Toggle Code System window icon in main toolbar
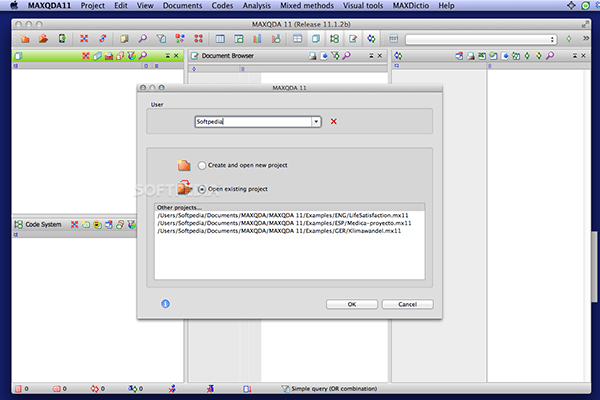The width and height of the screenshot is (600, 400). (334, 39)
